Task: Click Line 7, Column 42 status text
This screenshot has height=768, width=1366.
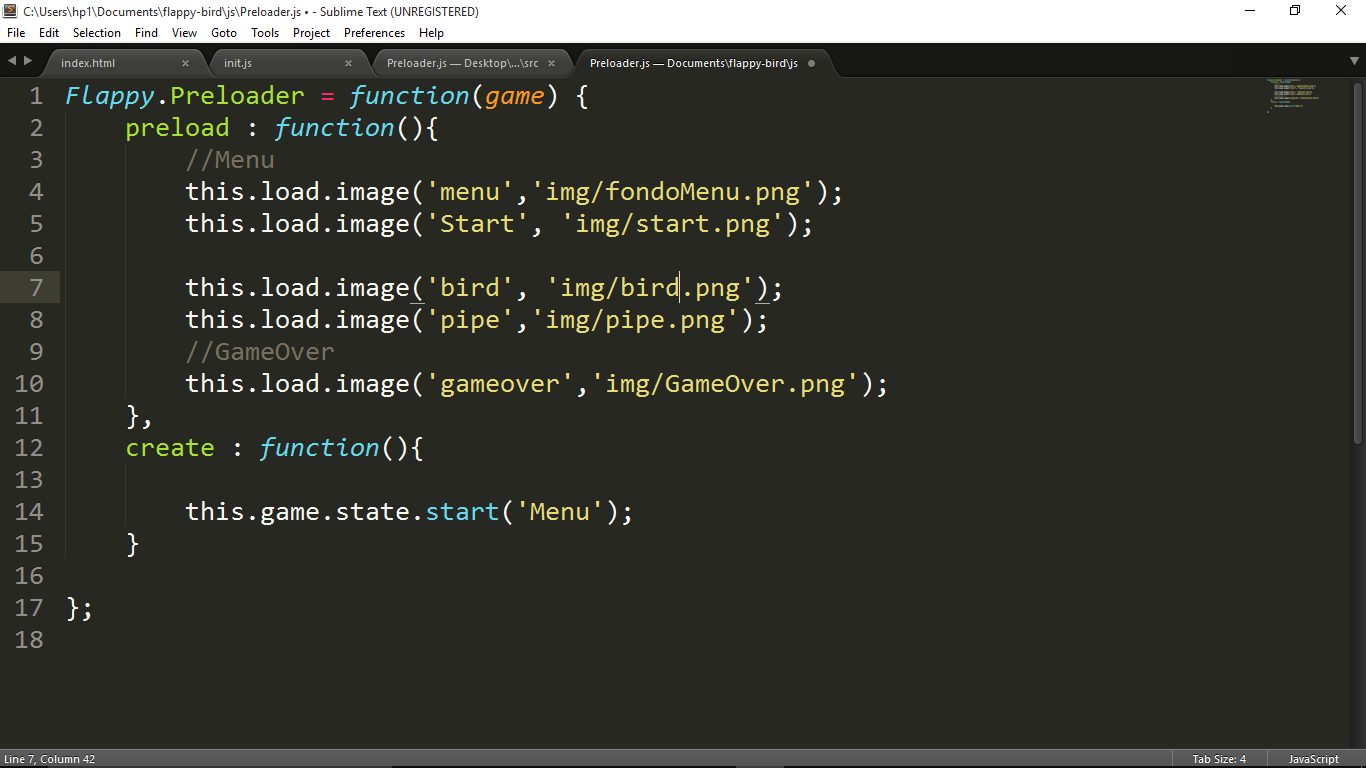Action: [x=49, y=759]
